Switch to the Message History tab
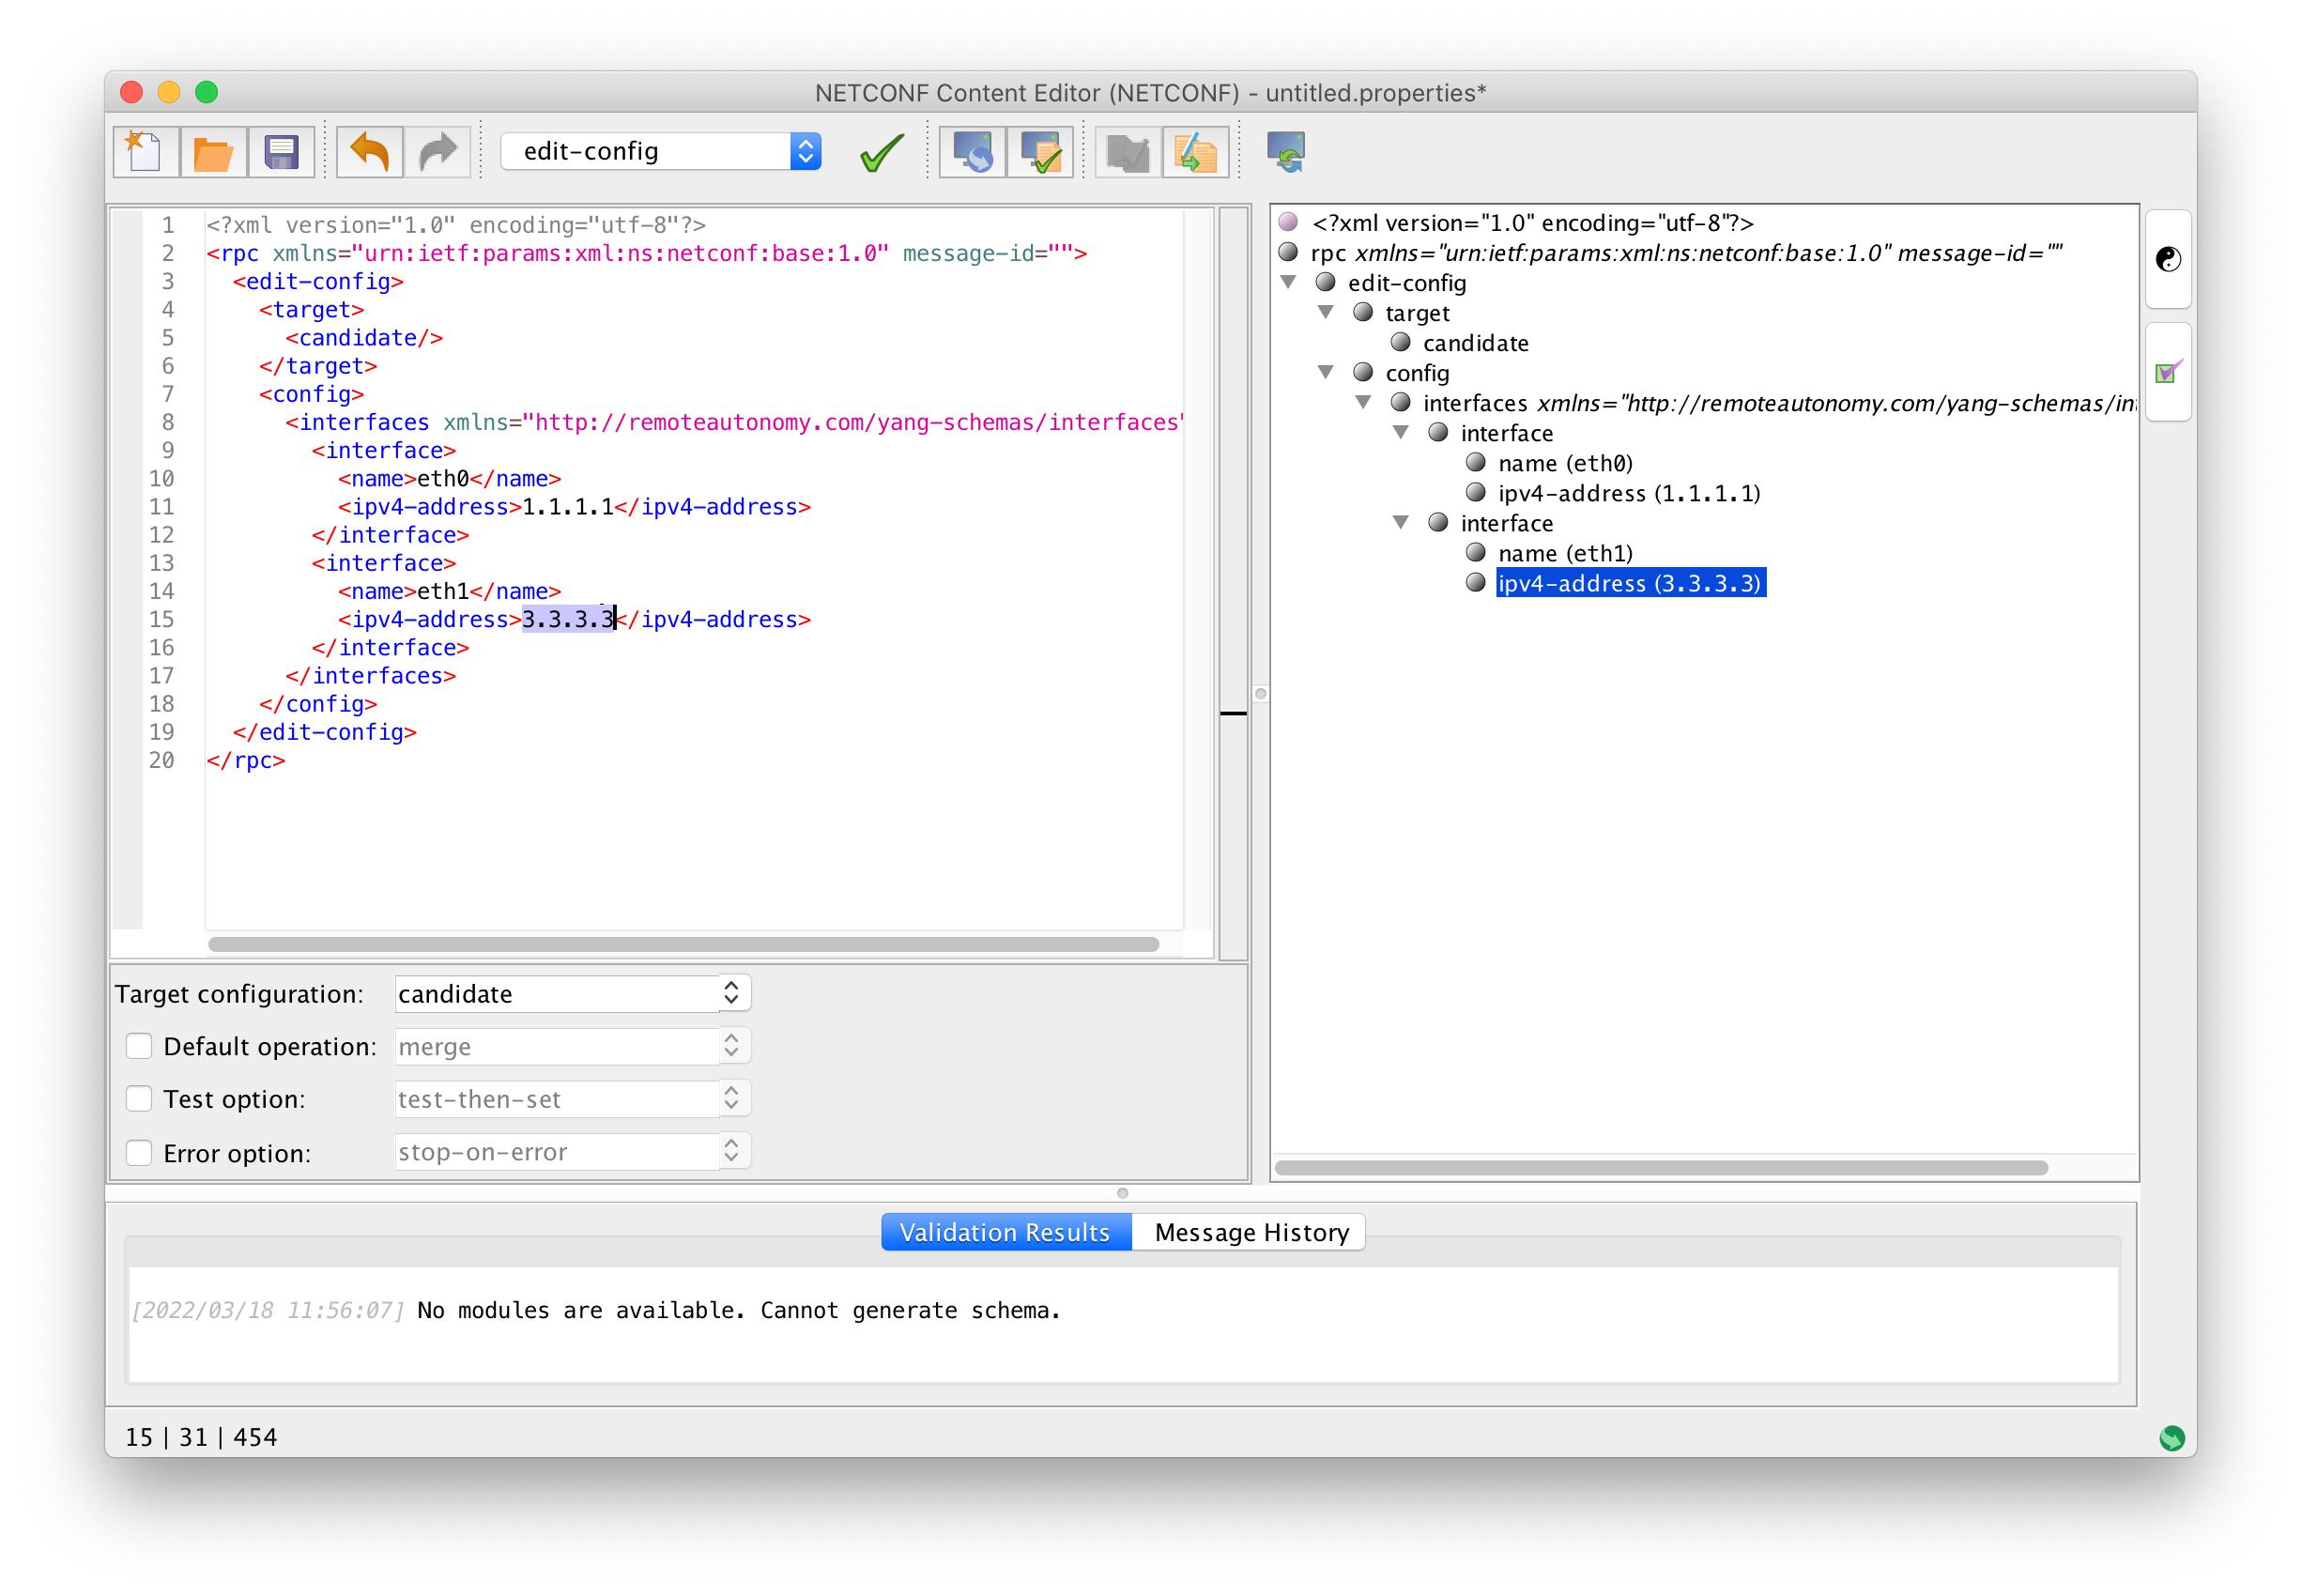2302x1596 pixels. (1247, 1231)
